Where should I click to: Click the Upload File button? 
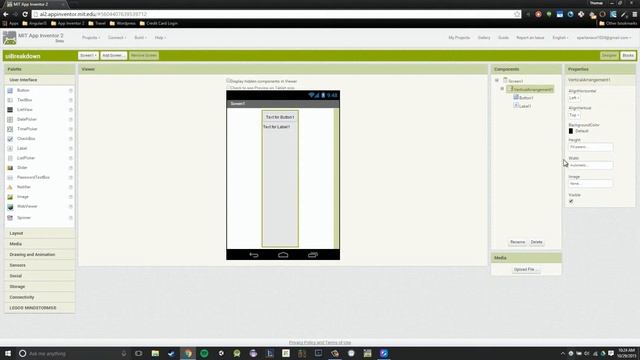[x=526, y=269]
